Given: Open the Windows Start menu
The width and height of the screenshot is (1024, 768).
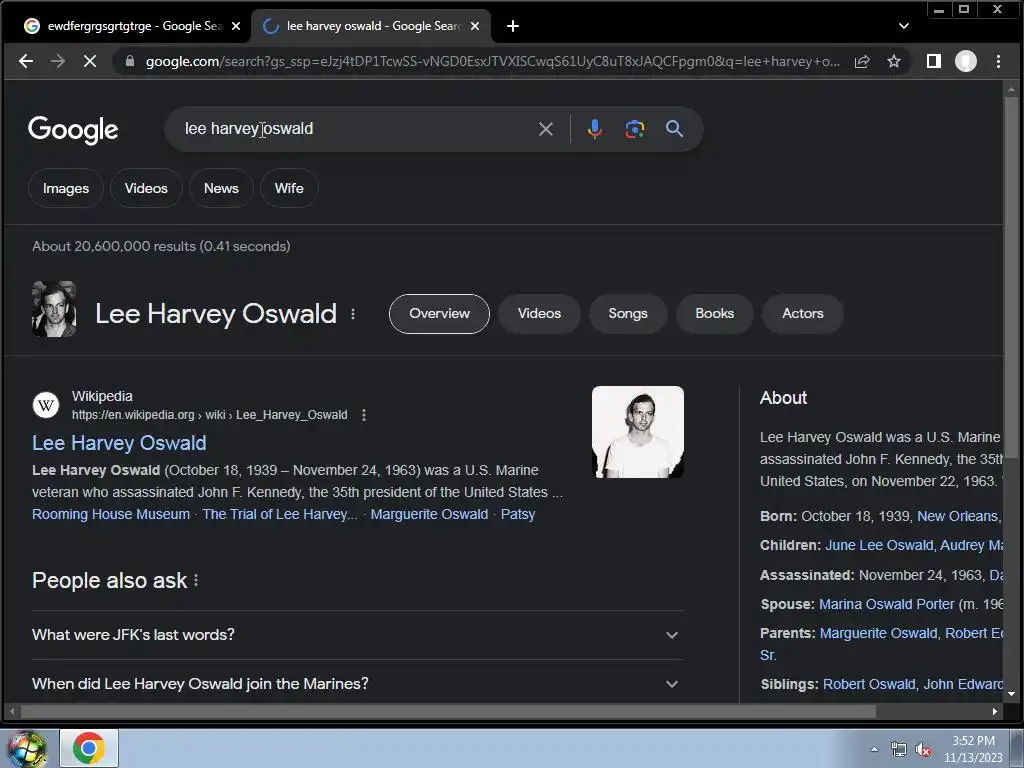Looking at the screenshot, I should pos(27,748).
